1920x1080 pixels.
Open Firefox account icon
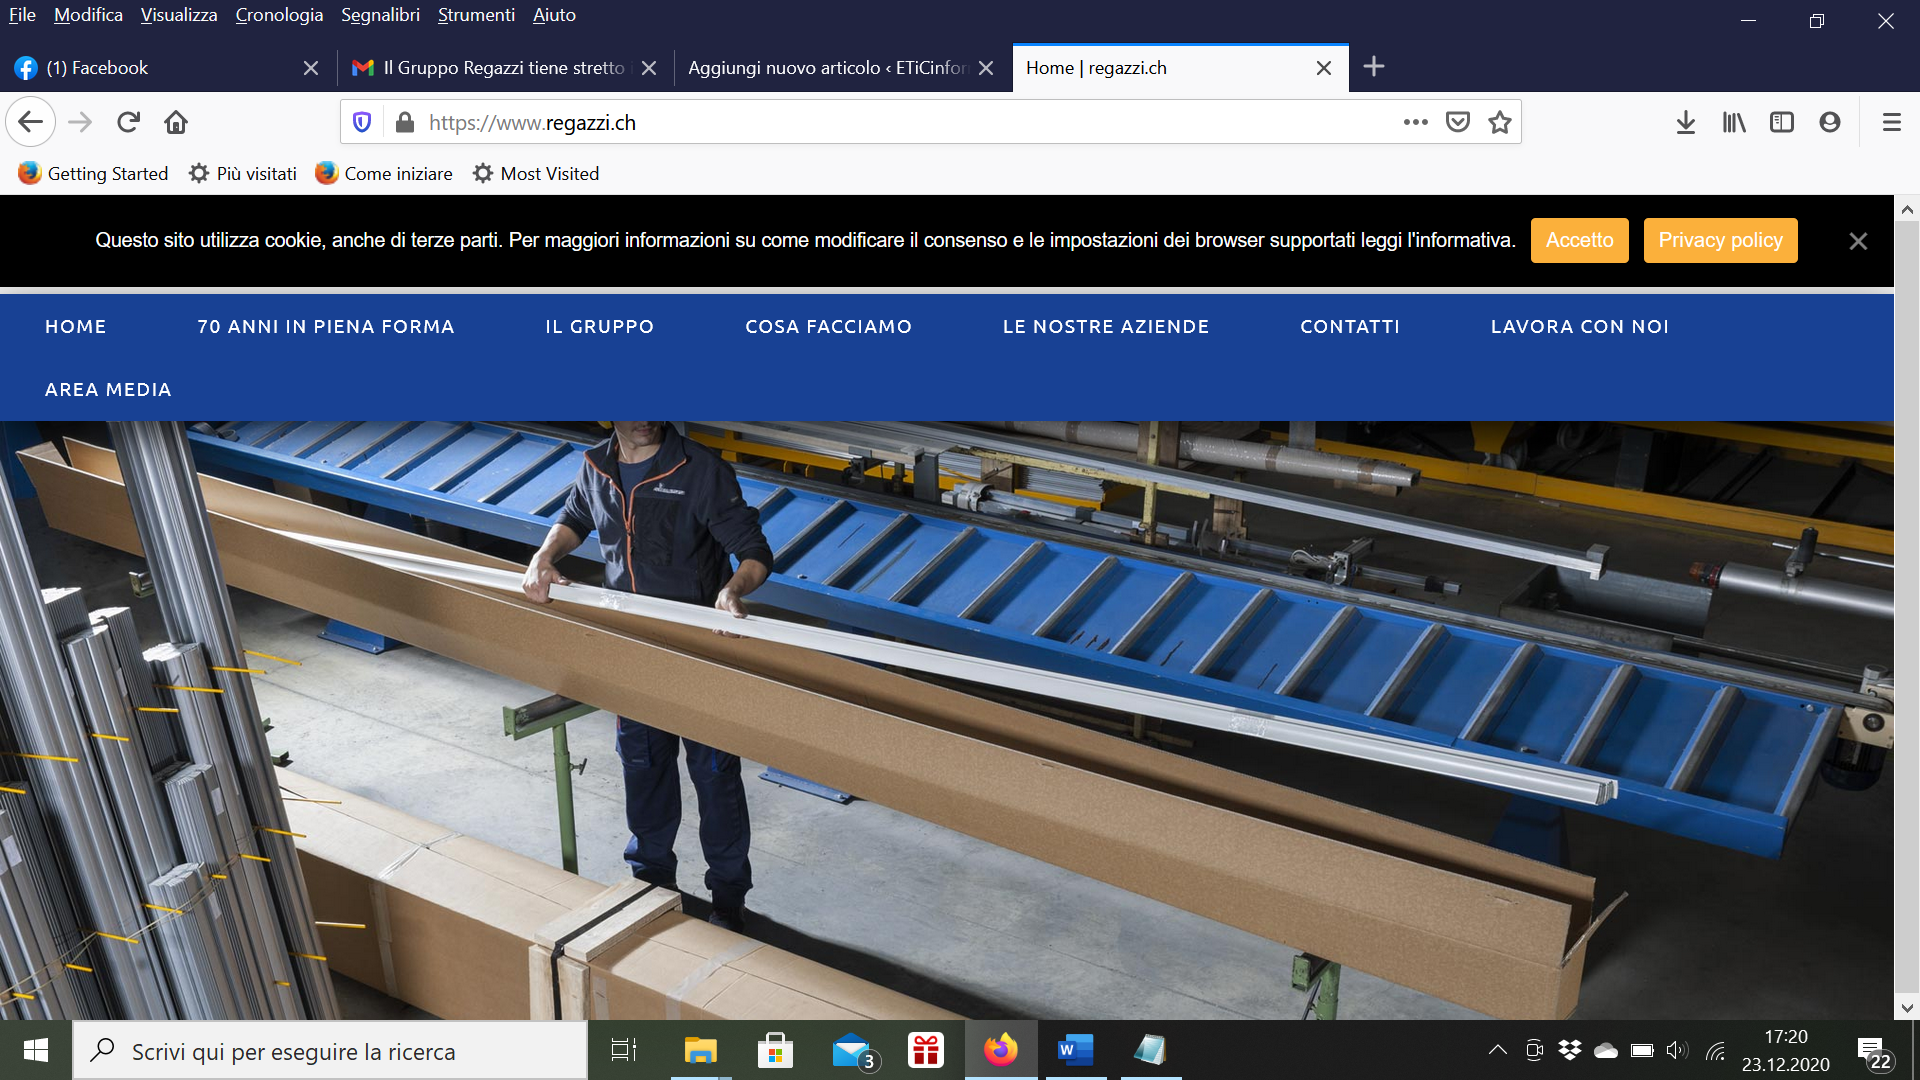(x=1830, y=122)
